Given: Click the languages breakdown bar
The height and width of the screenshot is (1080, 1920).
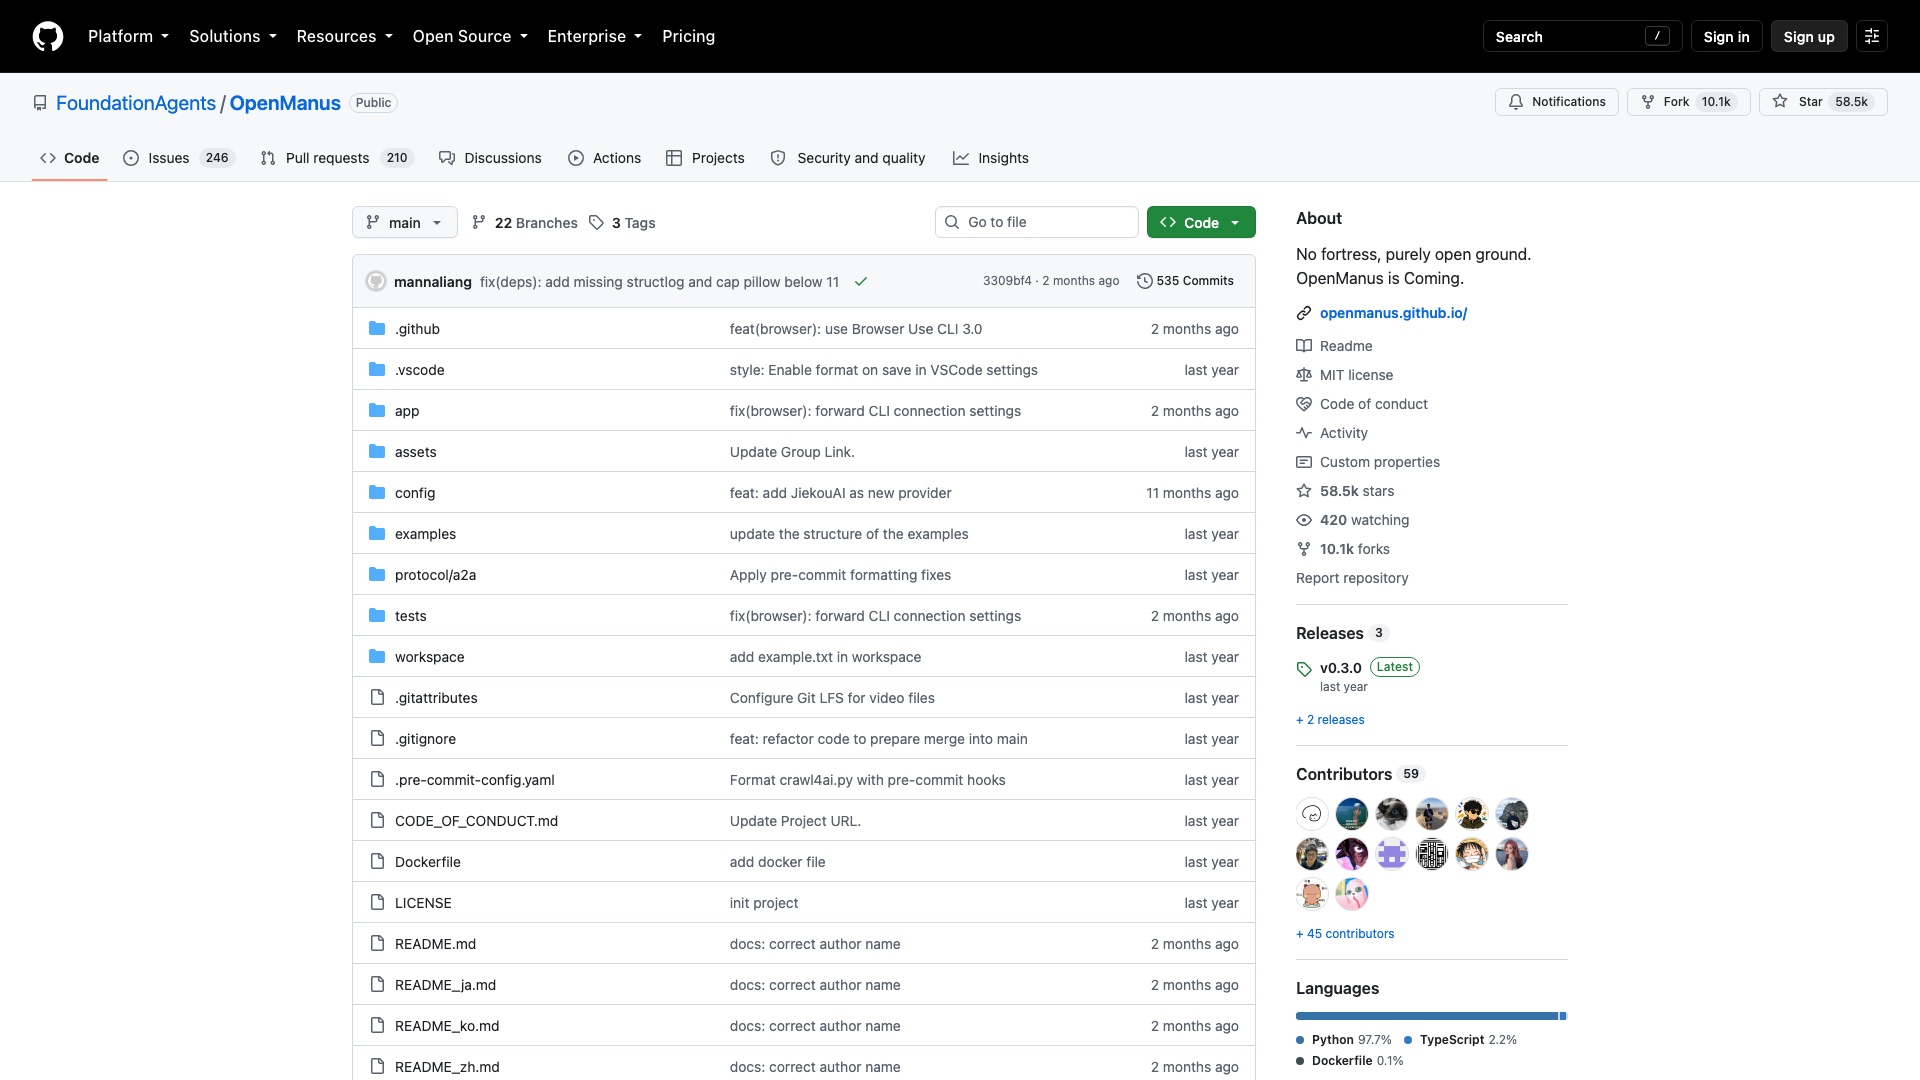Looking at the screenshot, I should [x=1431, y=1016].
